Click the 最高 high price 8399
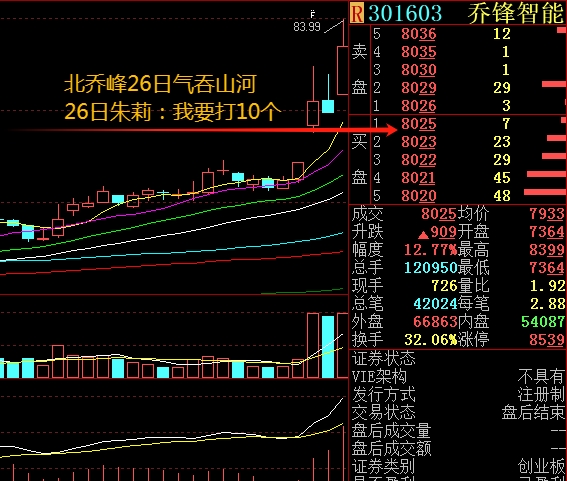Viewport: 567px width, 481px height. pos(547,250)
